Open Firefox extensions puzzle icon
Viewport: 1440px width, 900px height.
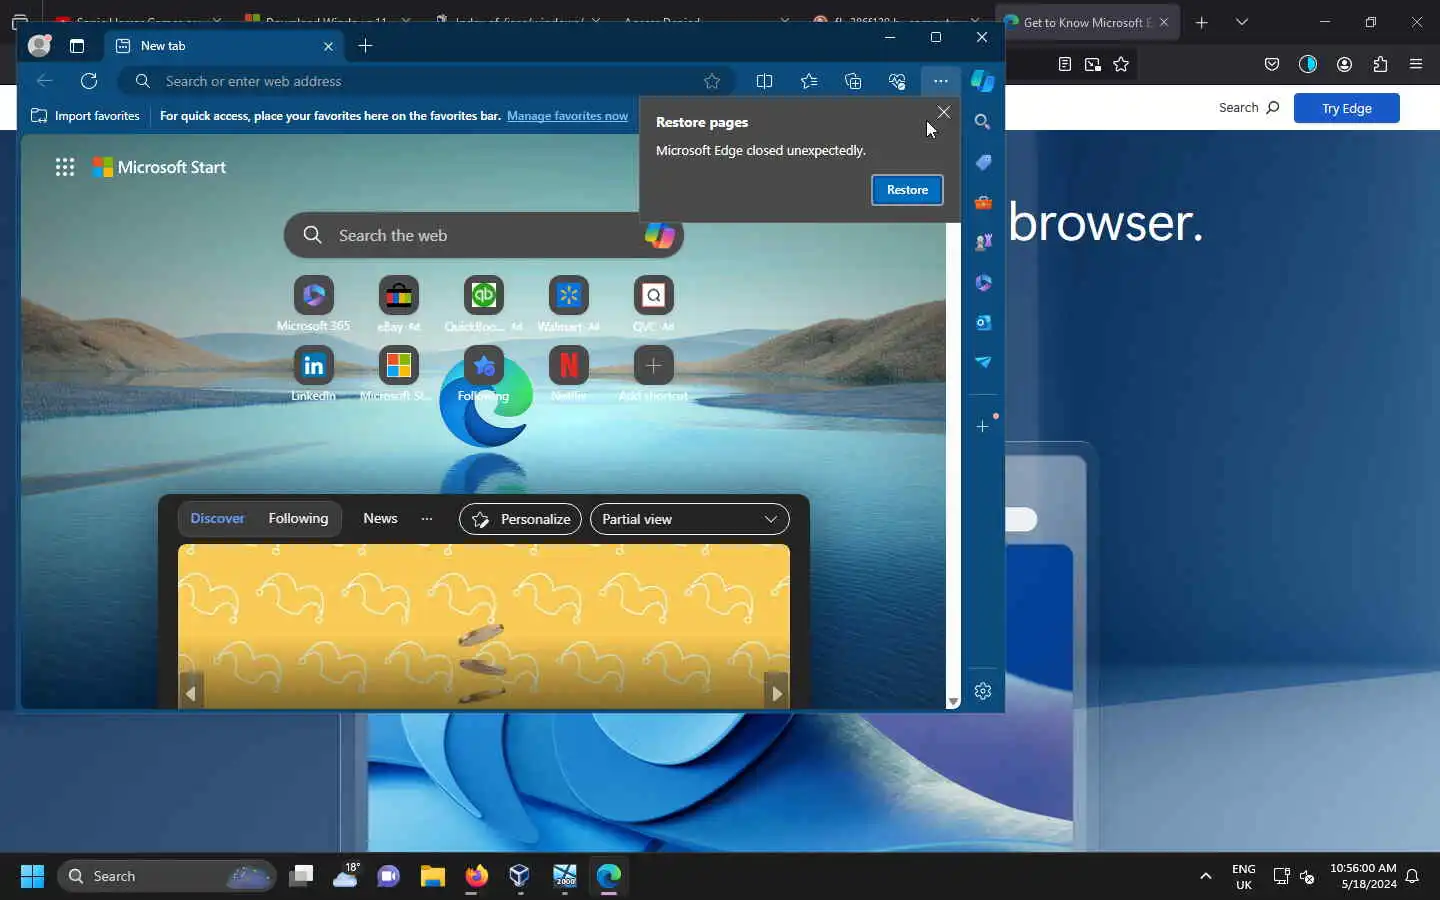click(1380, 64)
